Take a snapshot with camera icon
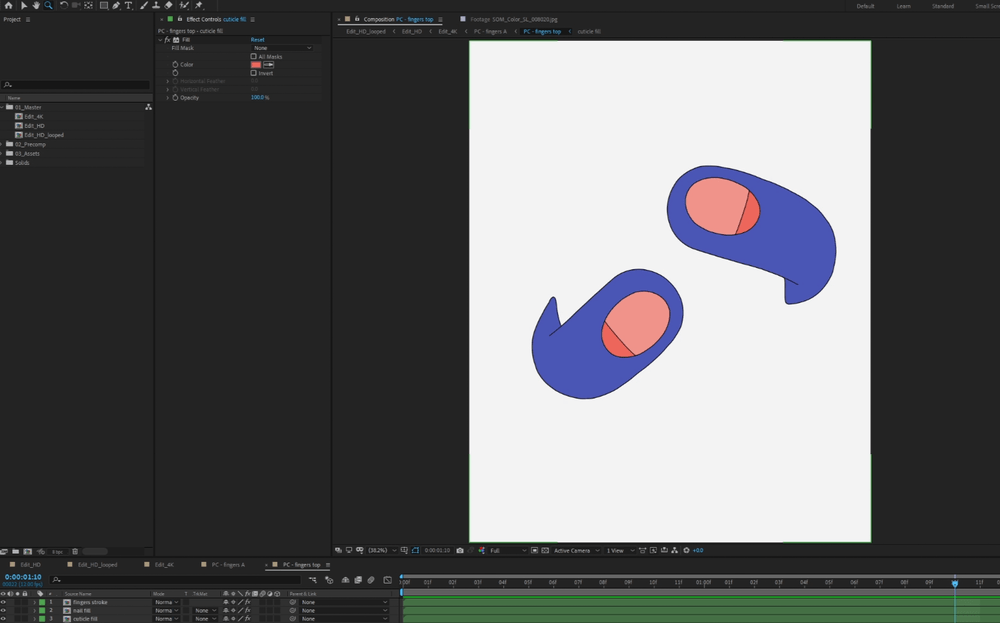This screenshot has height=623, width=1000. (x=460, y=550)
